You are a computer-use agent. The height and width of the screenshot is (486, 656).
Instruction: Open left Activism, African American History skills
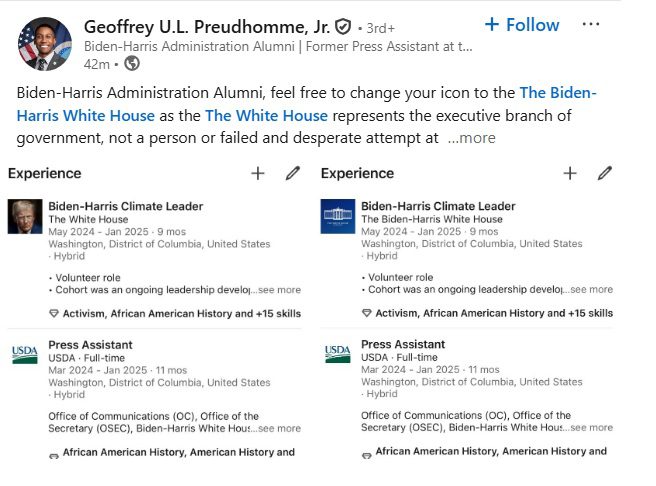coord(182,314)
